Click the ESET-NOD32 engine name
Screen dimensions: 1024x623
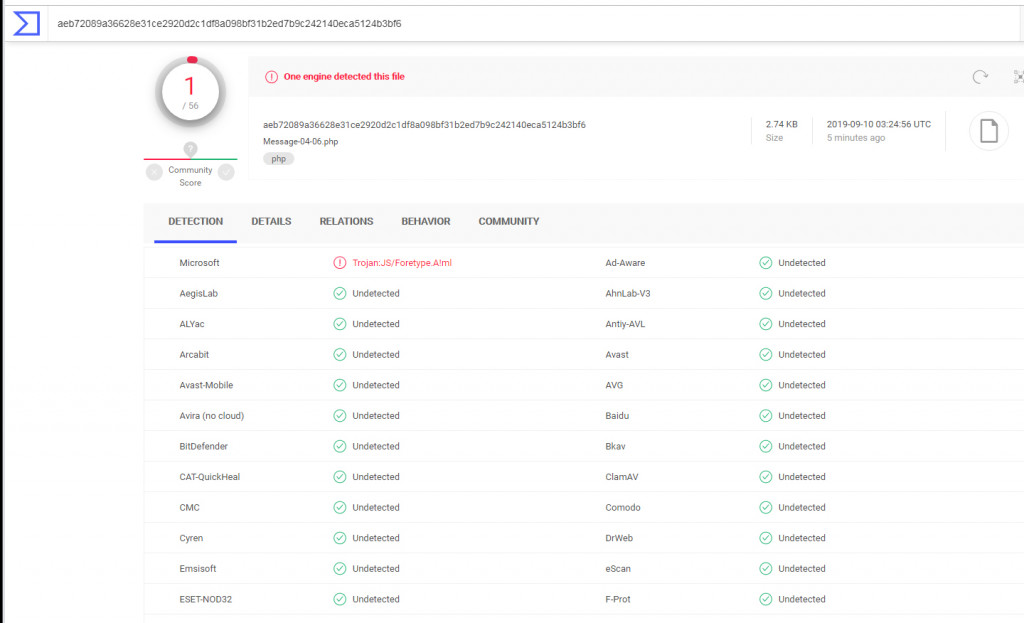pyautogui.click(x=205, y=599)
